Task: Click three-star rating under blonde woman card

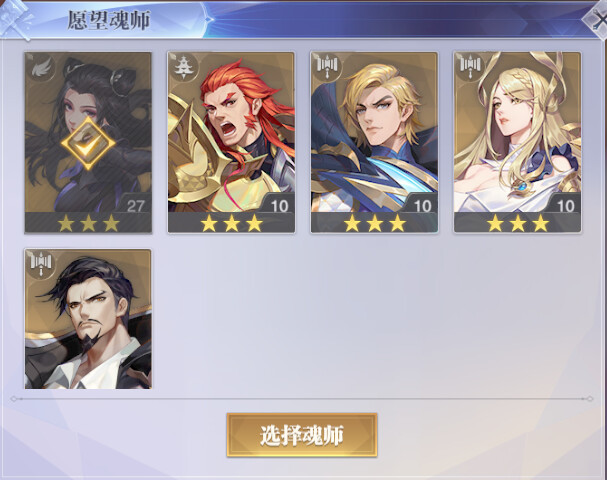Action: (517, 223)
